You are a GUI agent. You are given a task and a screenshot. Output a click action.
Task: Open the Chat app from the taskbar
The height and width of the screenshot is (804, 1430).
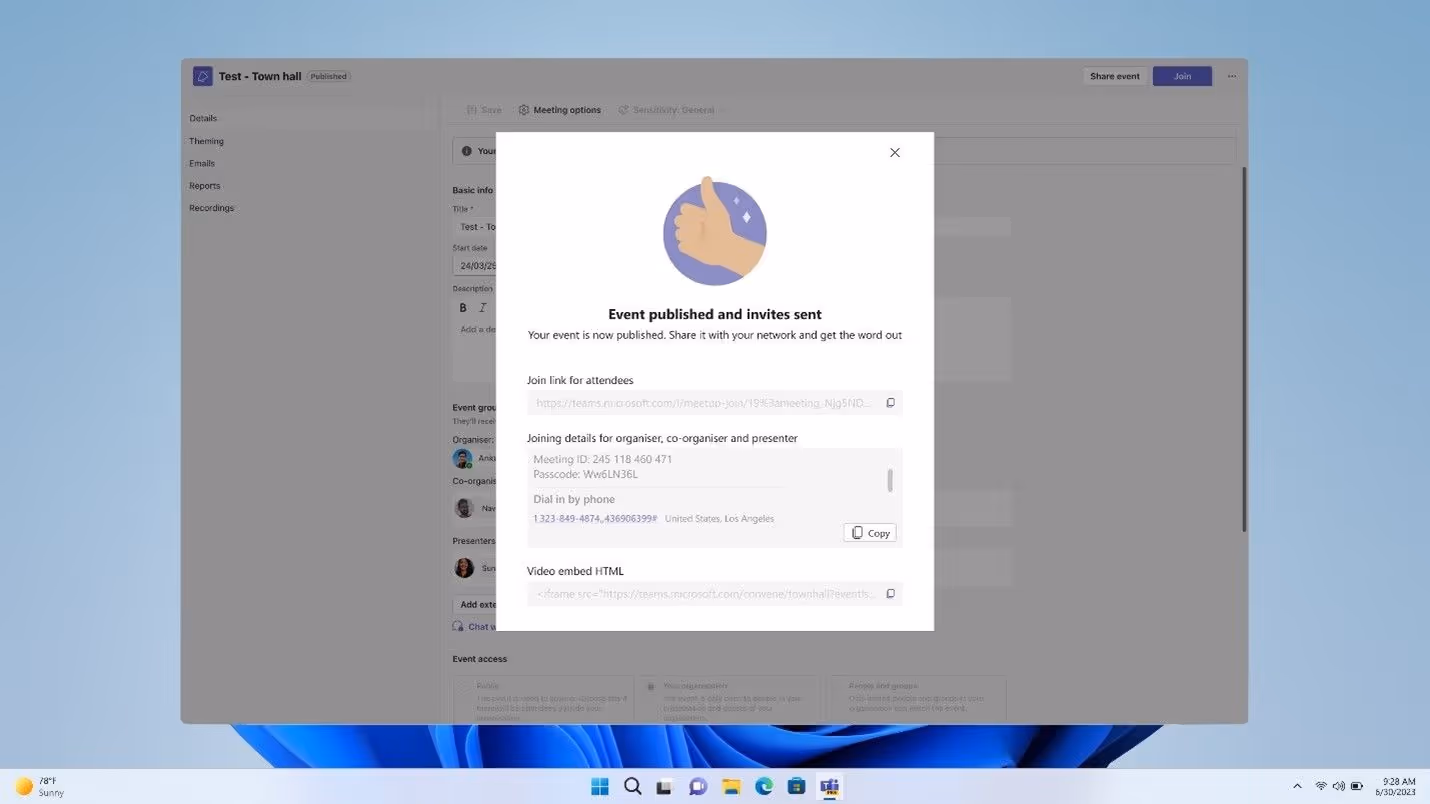click(x=698, y=786)
